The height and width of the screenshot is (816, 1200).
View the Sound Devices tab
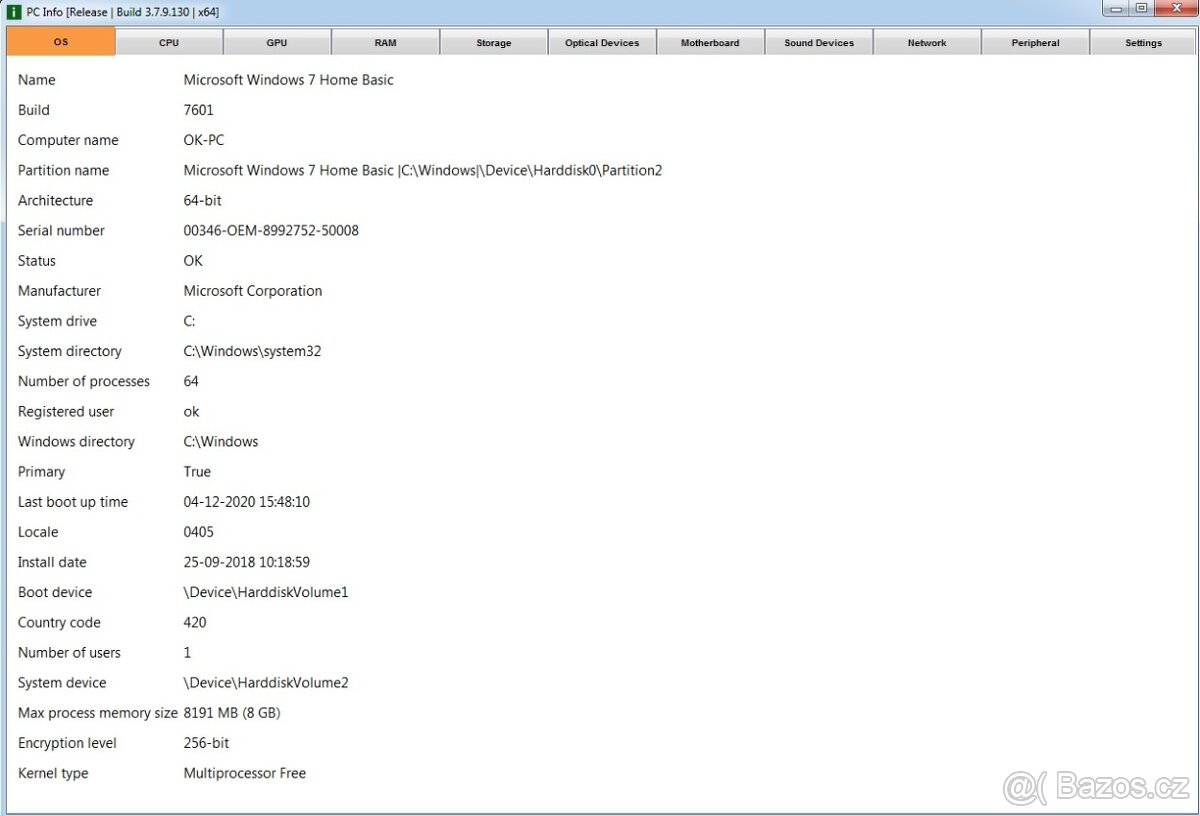pos(819,43)
